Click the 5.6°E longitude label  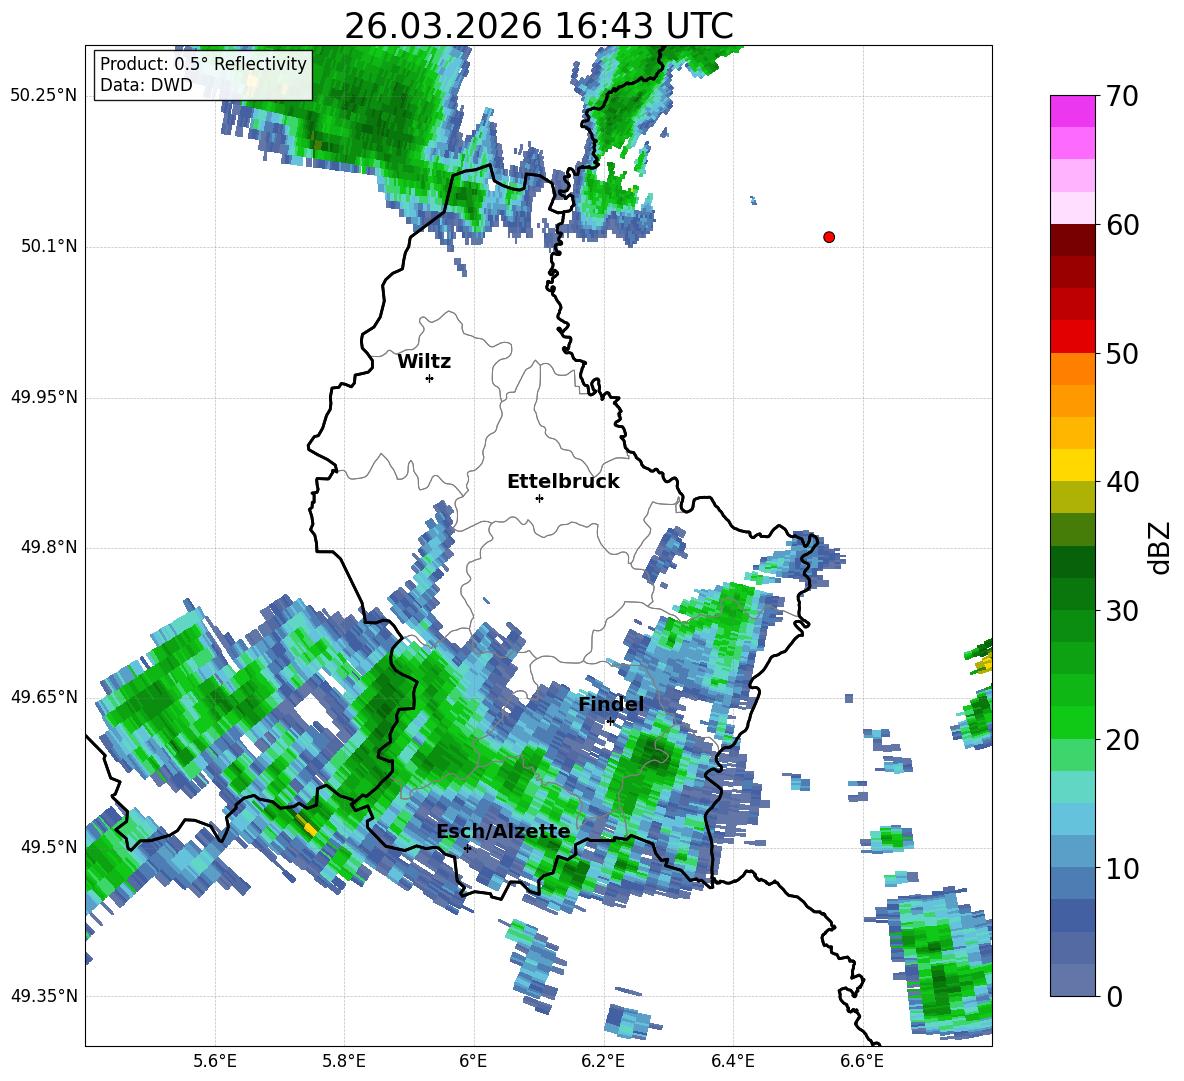pyautogui.click(x=215, y=1061)
